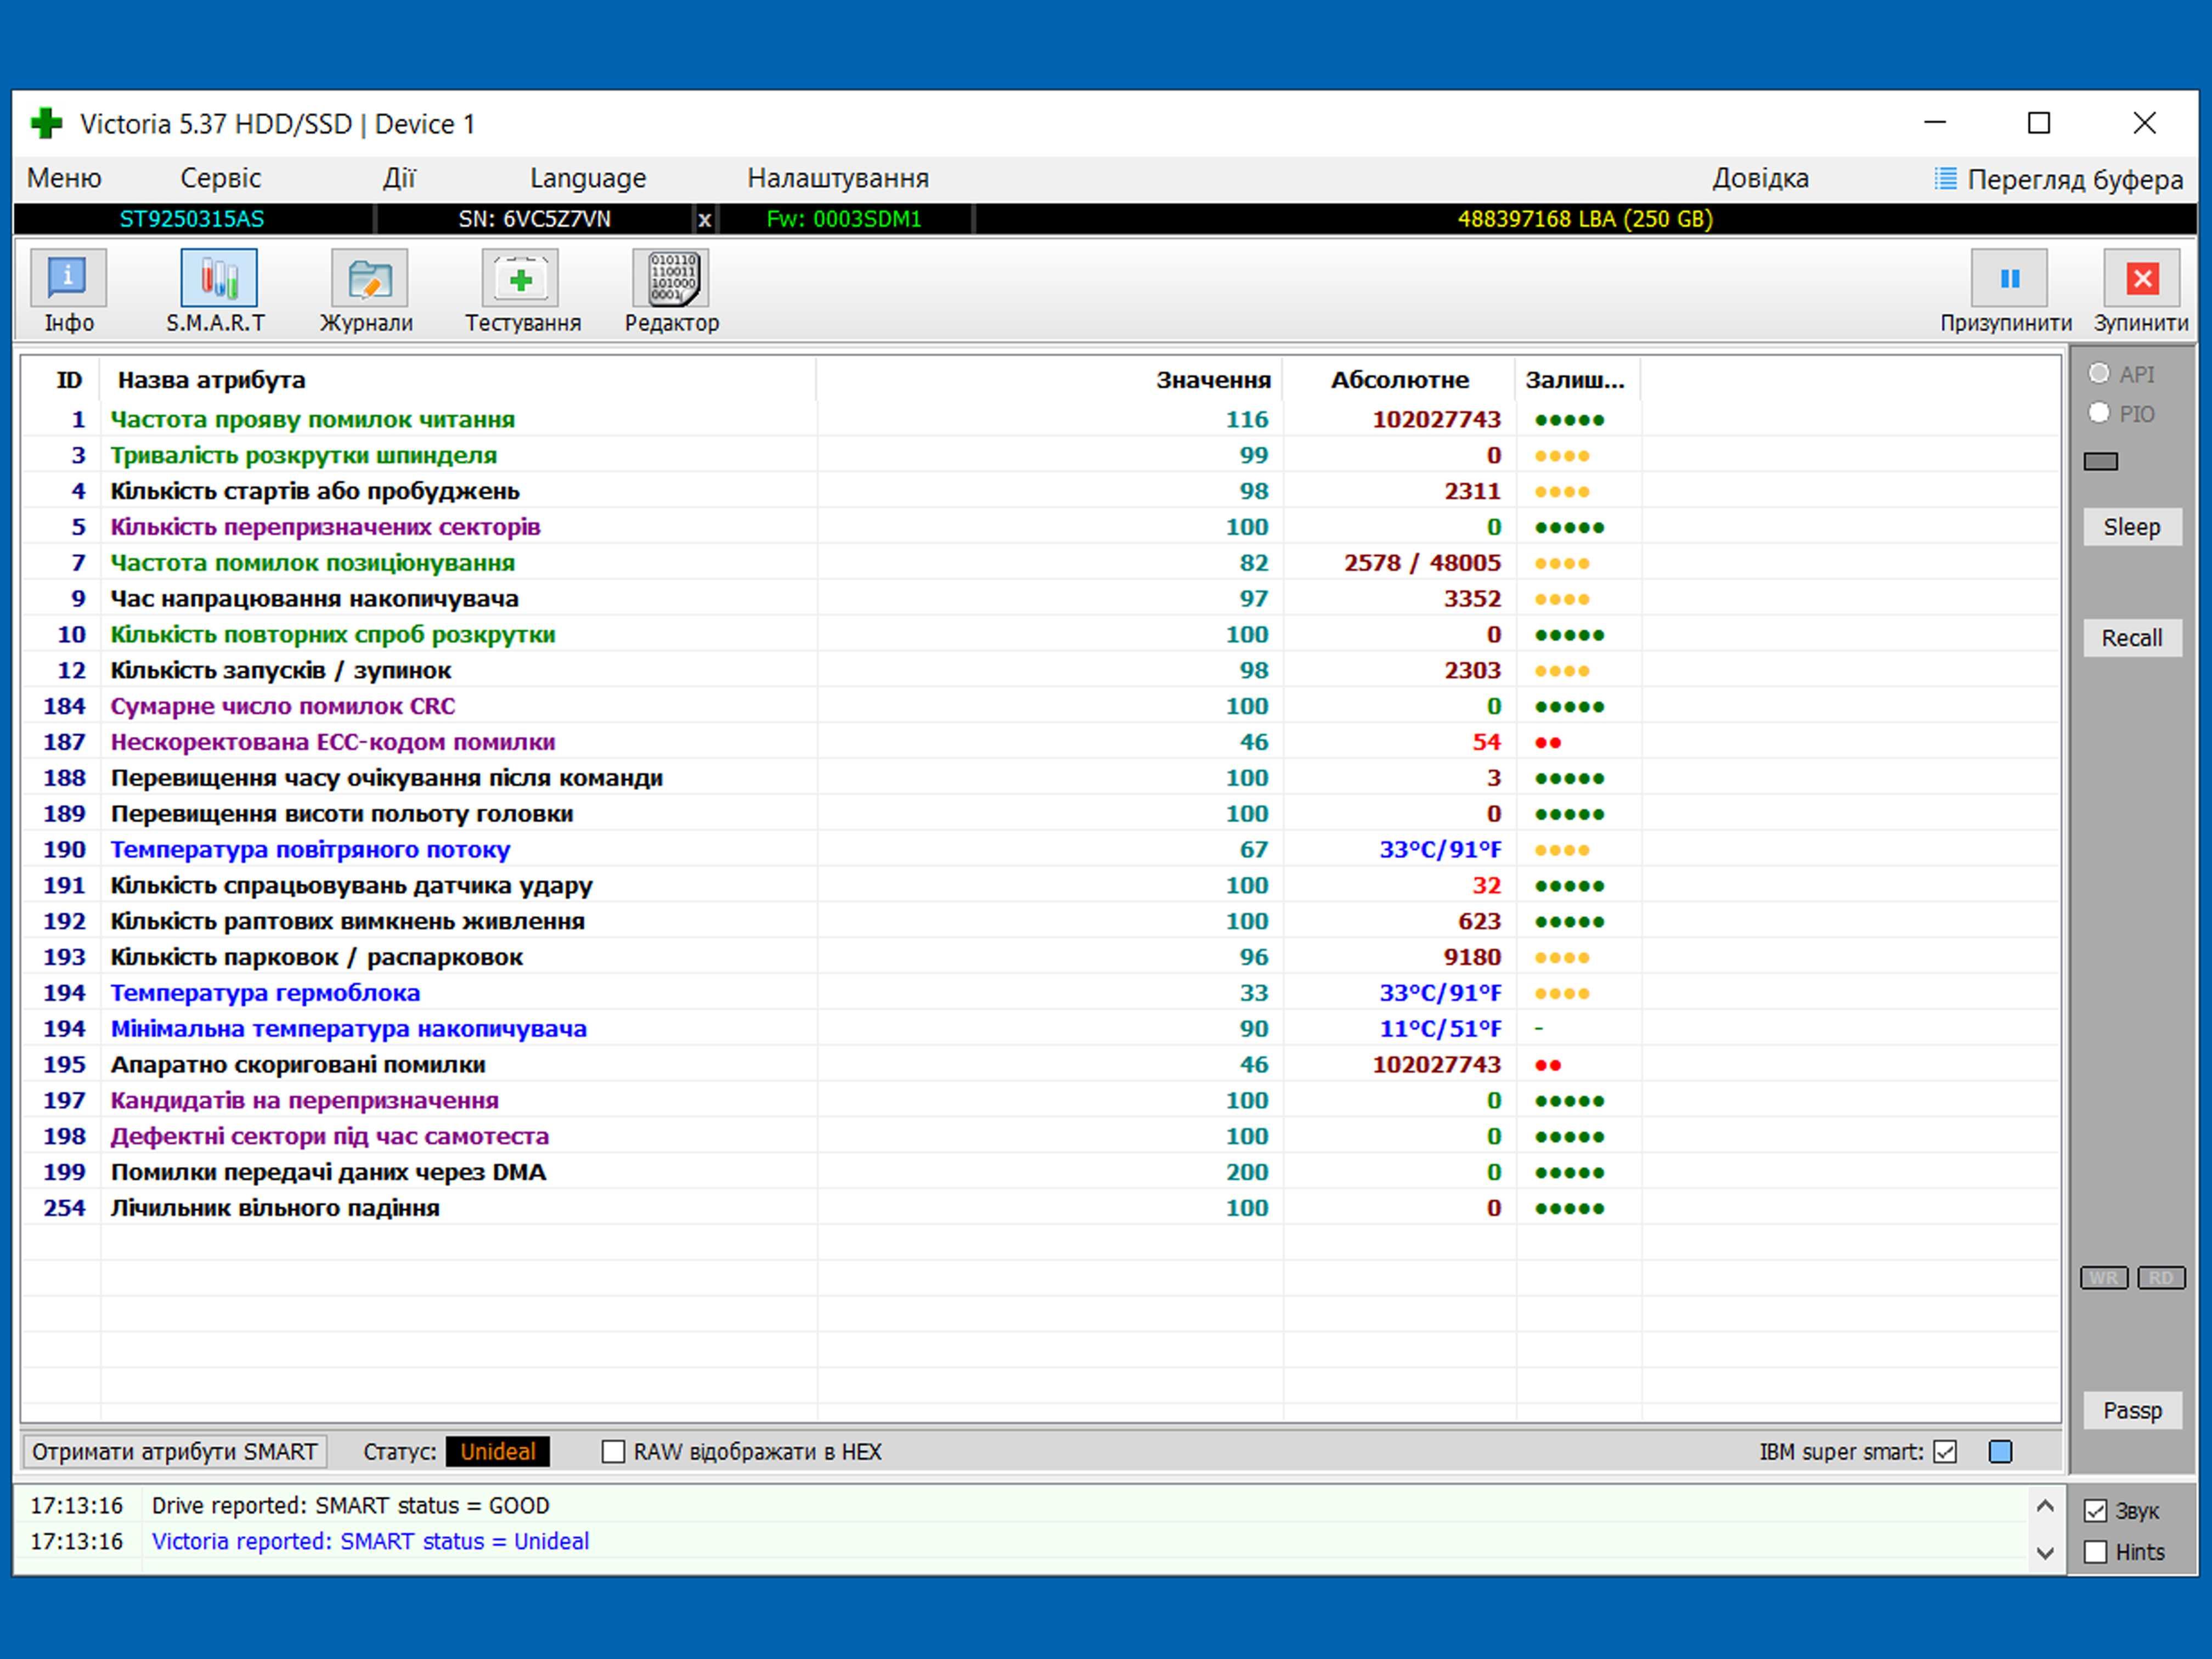The height and width of the screenshot is (1659, 2212).
Task: Click log line Victoria reported: SMART status = Unideal
Action: tap(370, 1541)
